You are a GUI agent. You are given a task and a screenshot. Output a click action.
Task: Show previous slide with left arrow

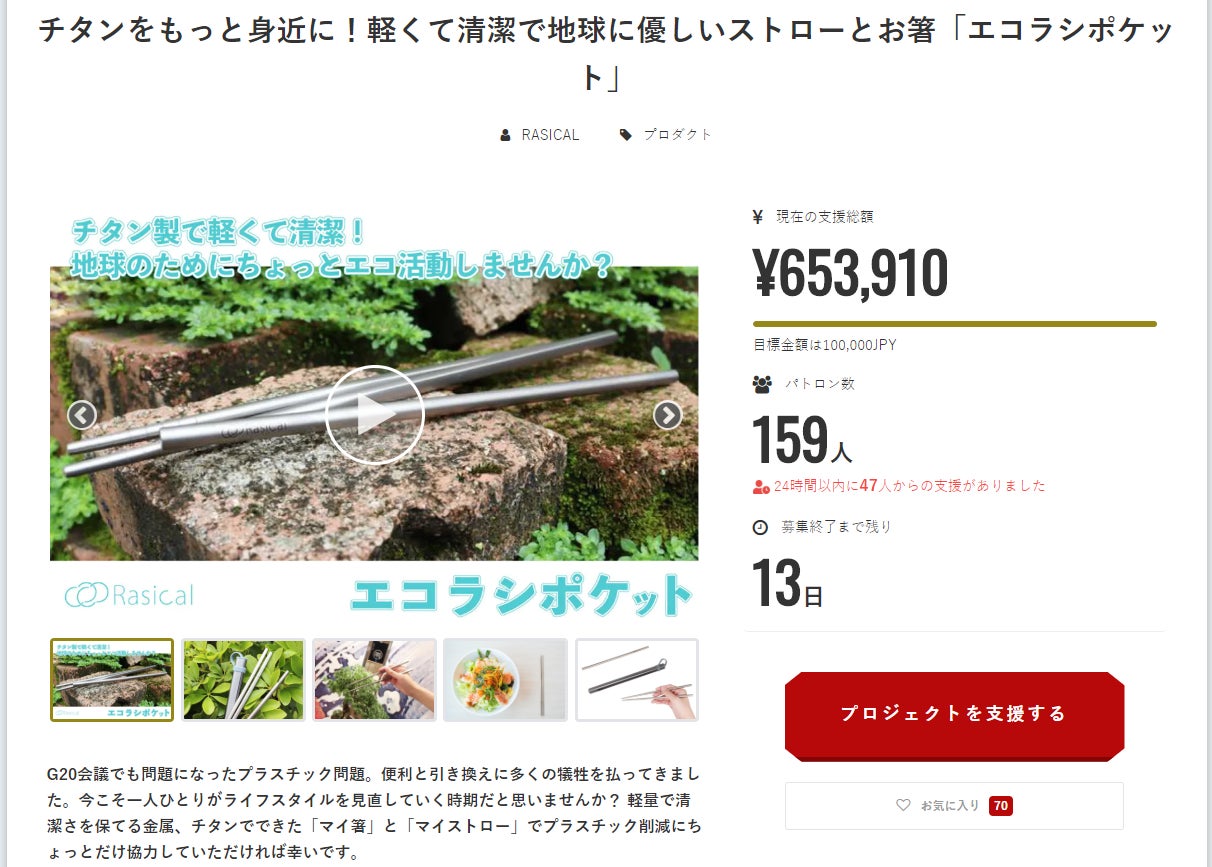pos(82,415)
